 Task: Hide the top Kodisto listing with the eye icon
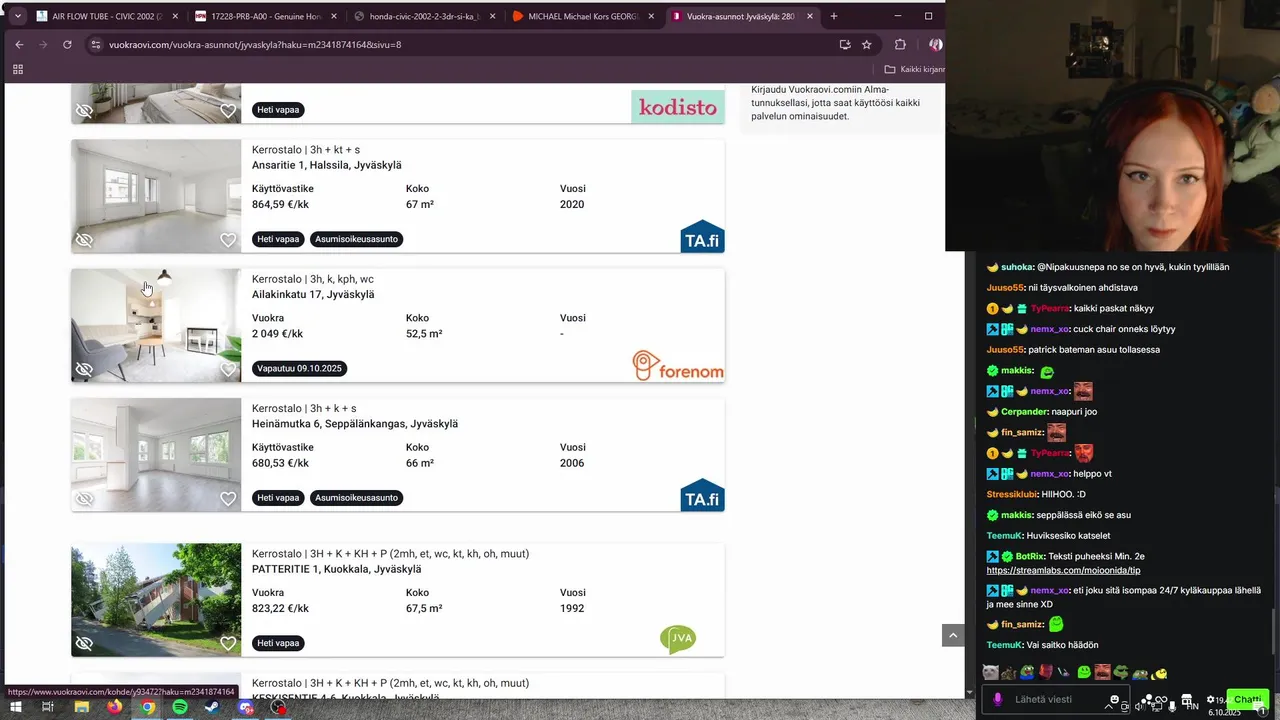(x=84, y=111)
